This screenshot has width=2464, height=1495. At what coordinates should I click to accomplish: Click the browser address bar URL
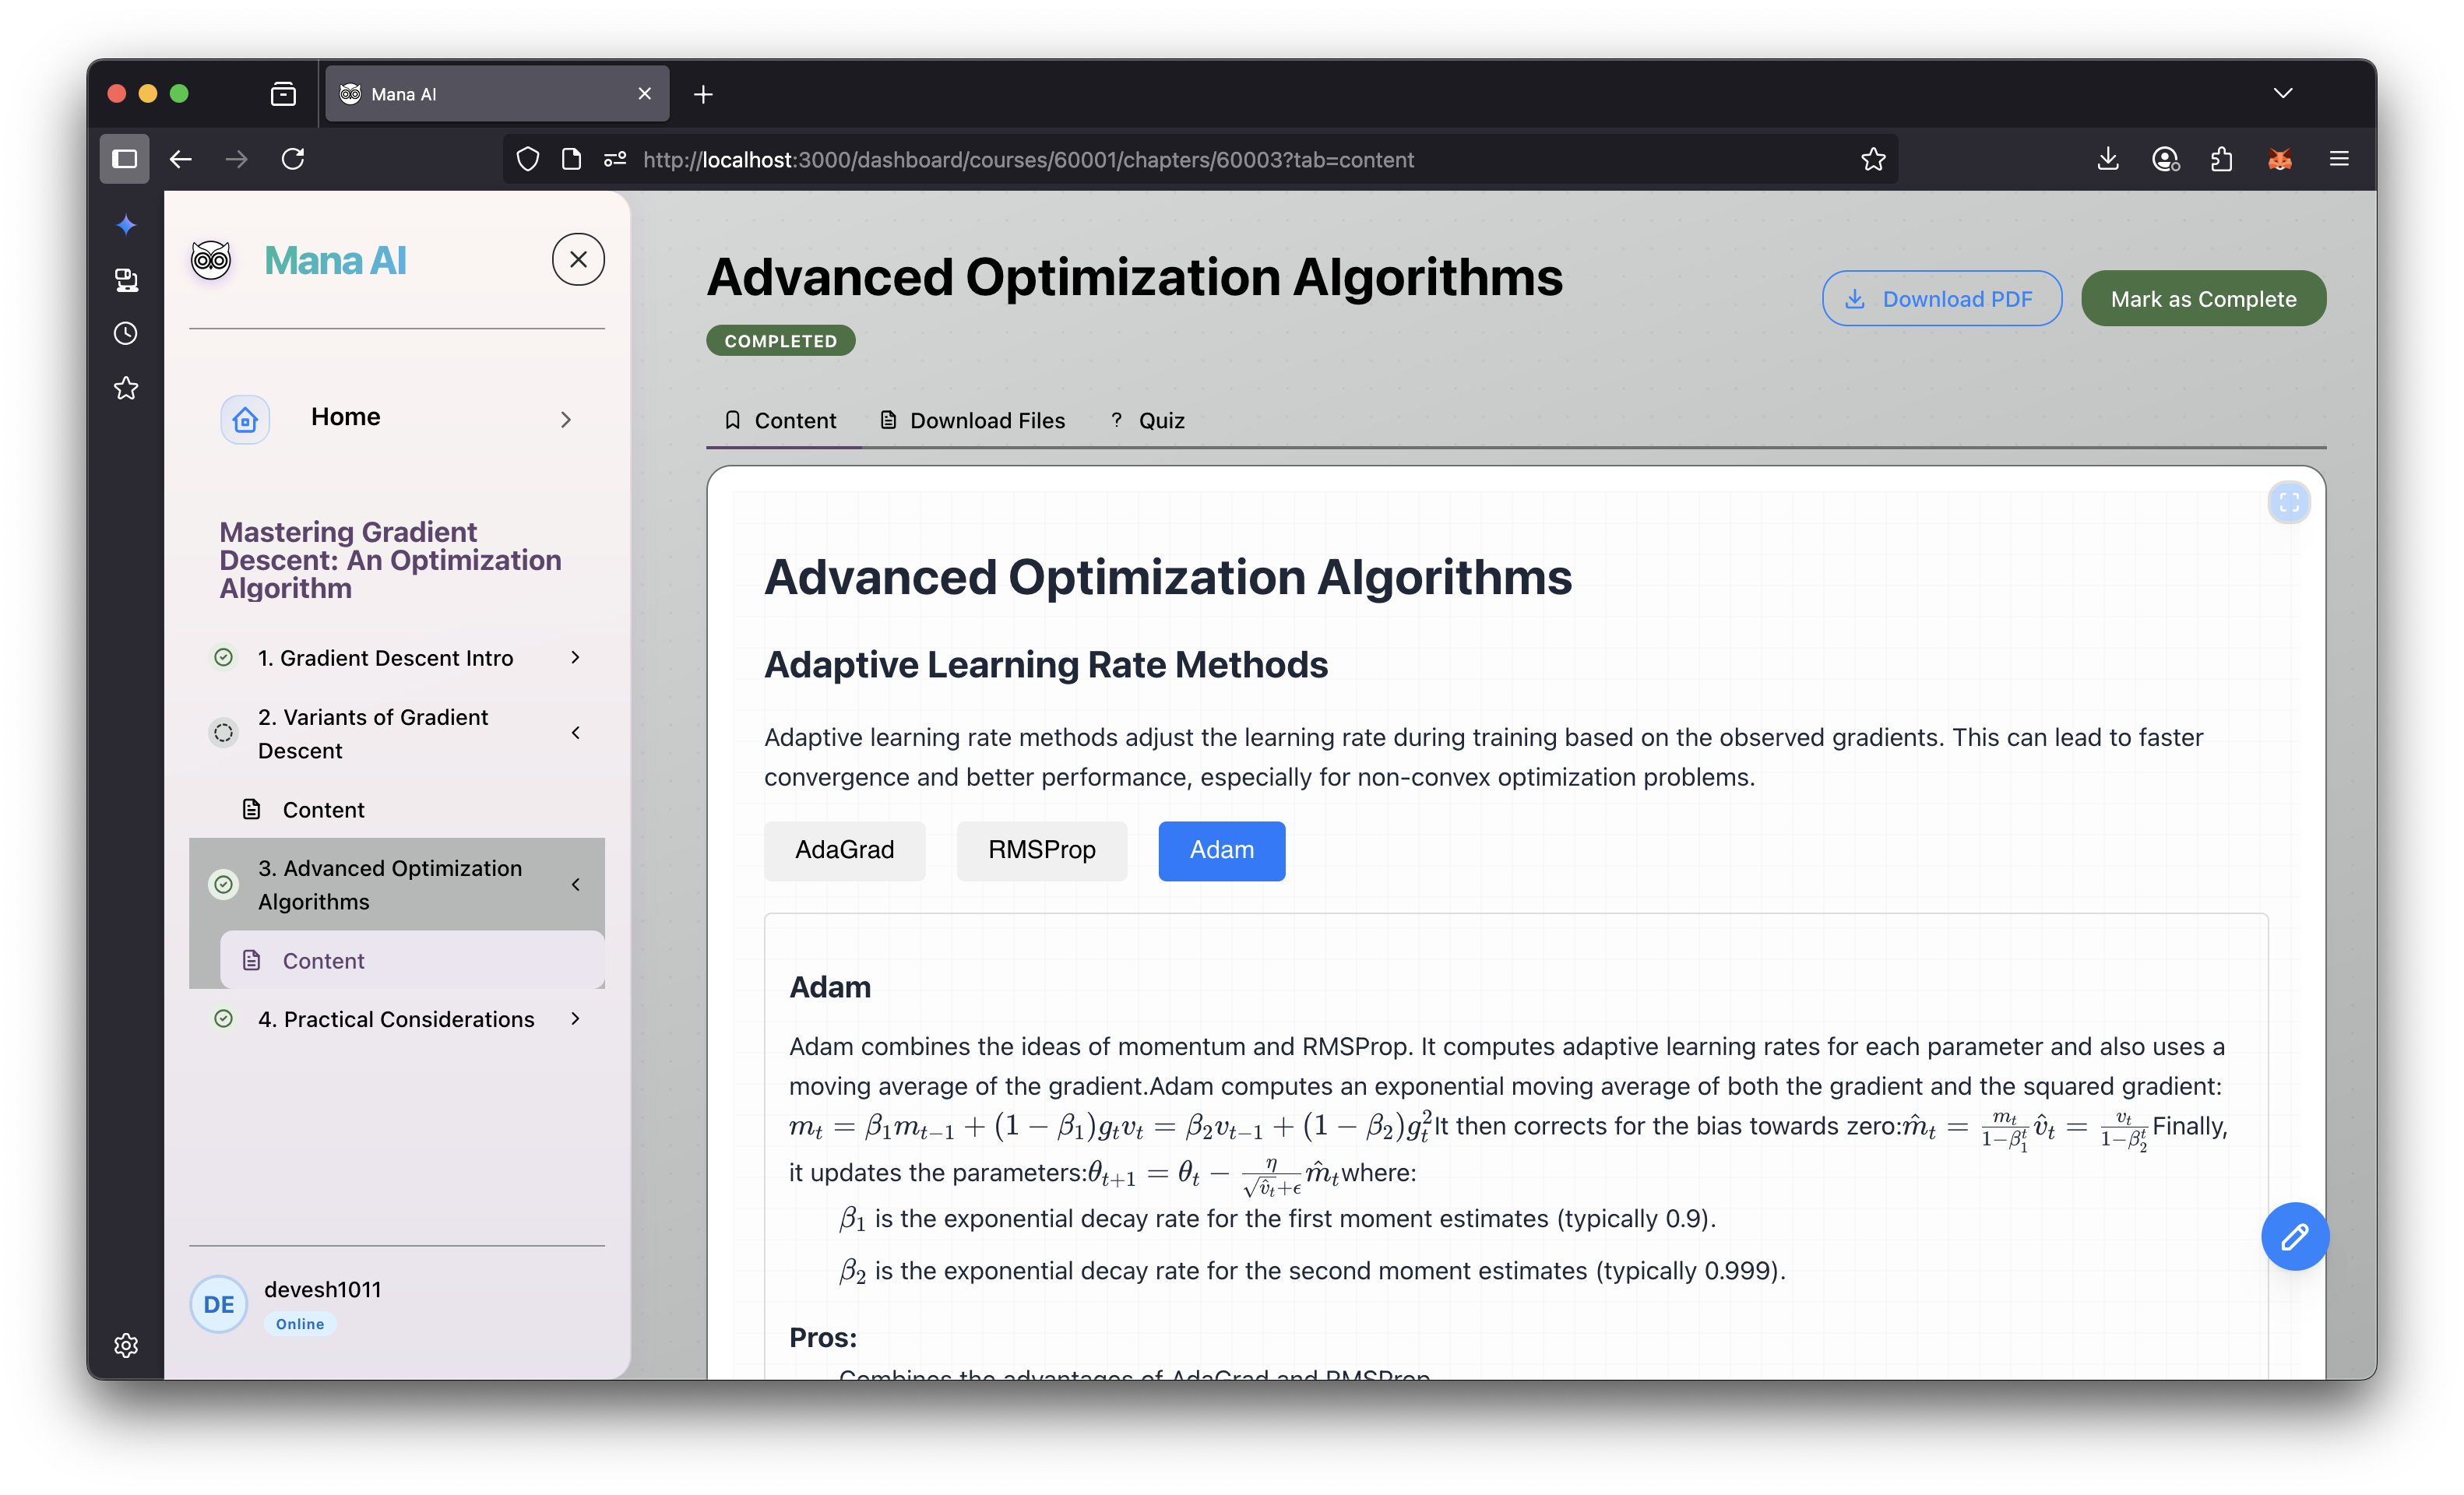click(1027, 160)
